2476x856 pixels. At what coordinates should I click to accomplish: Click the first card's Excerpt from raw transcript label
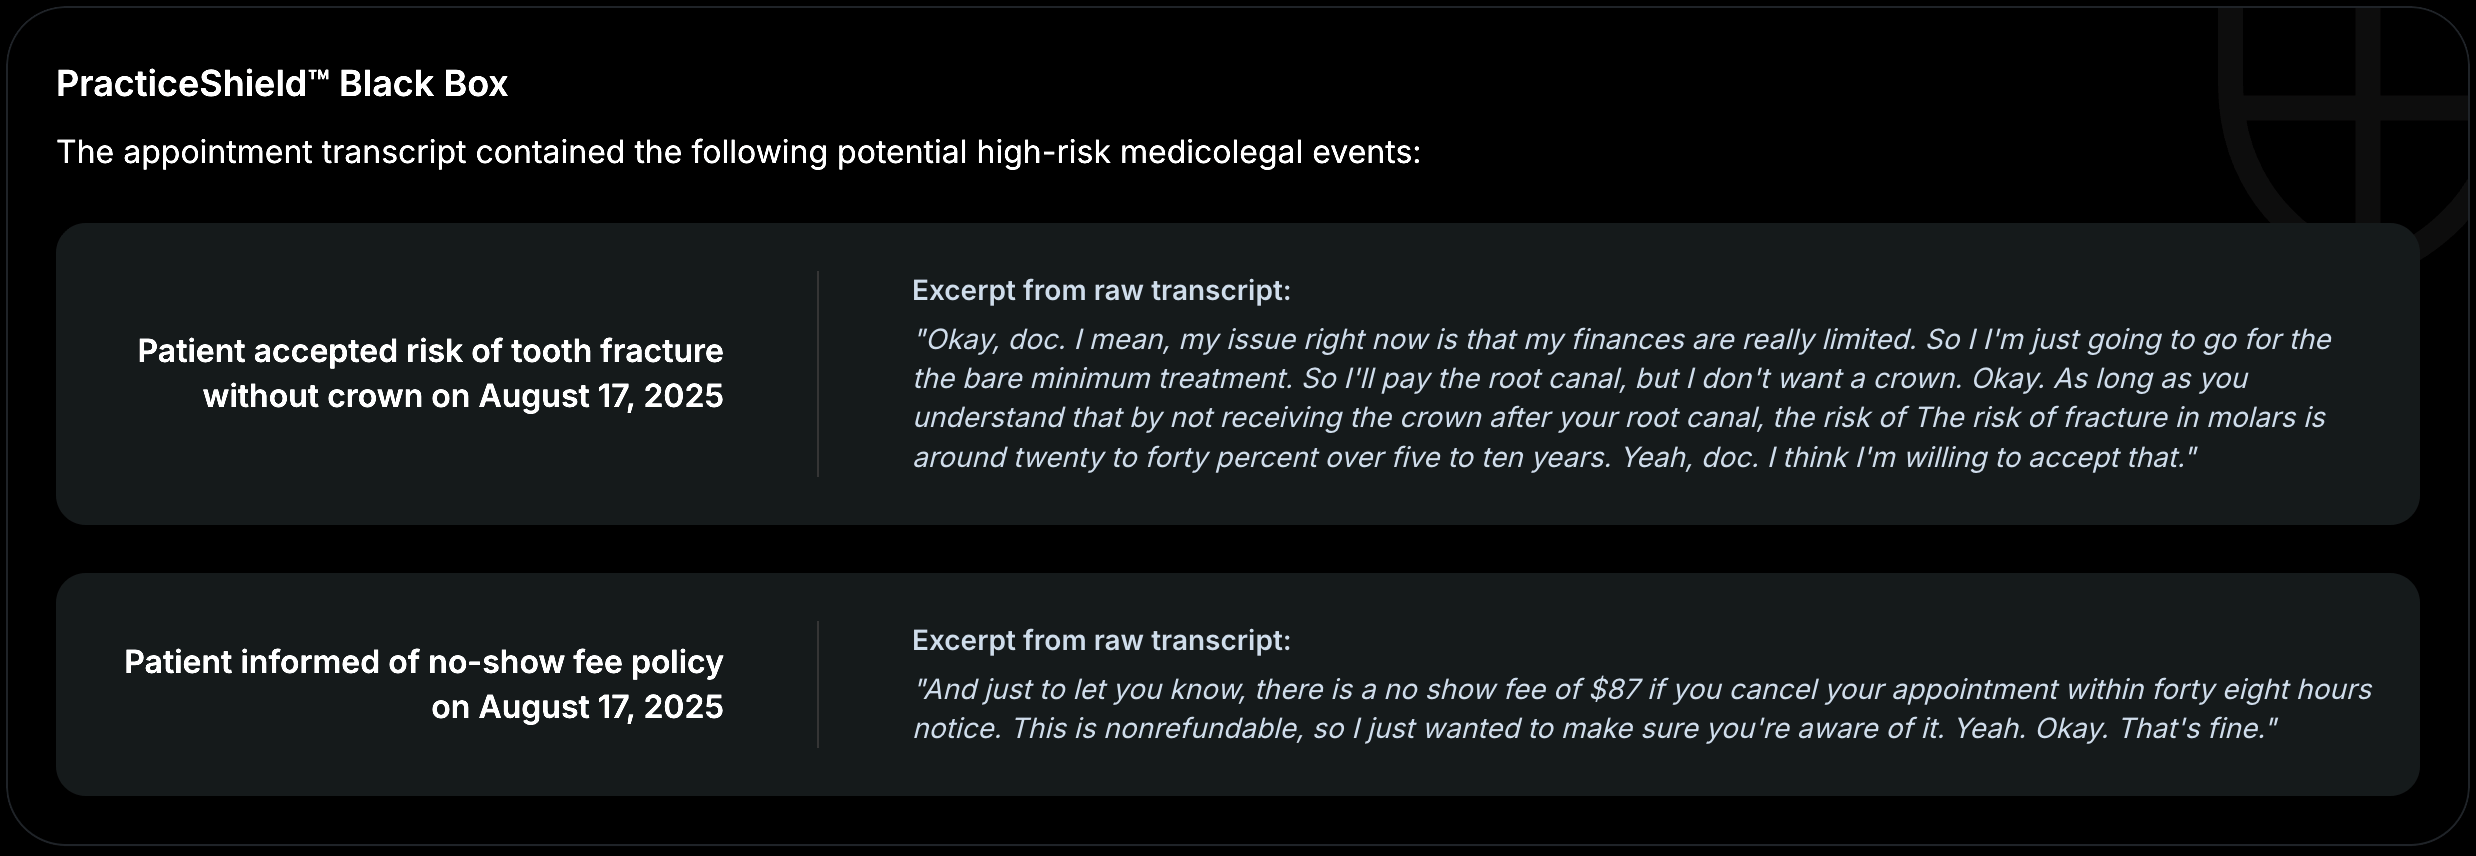pos(1101,291)
